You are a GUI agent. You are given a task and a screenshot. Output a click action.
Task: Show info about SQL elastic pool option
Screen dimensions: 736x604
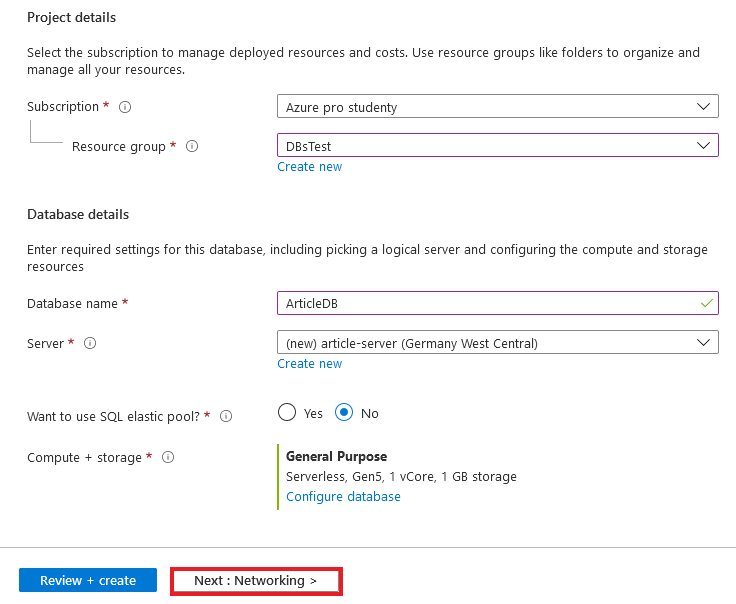[x=226, y=416]
